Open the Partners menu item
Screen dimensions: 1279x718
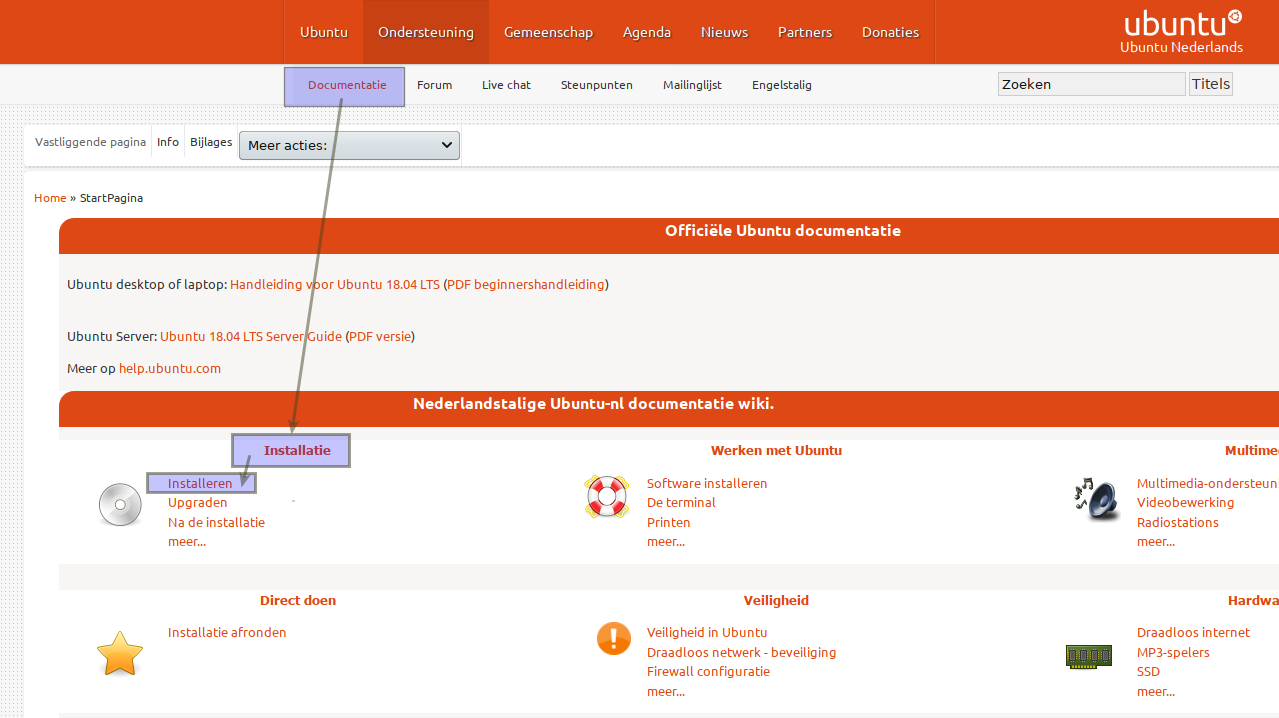[x=805, y=32]
